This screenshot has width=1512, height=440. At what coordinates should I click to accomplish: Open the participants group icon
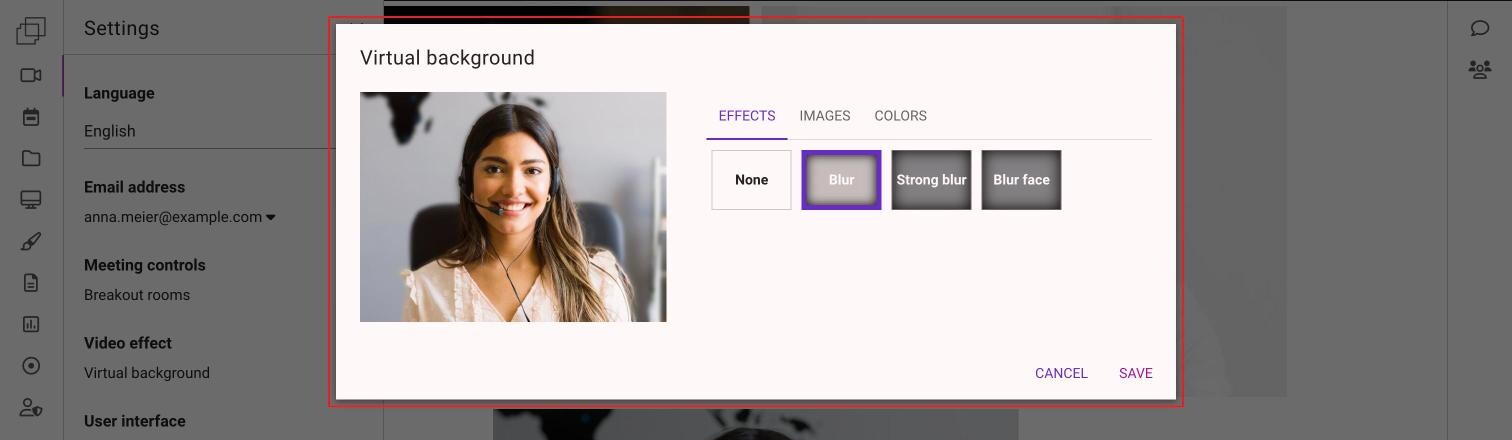pyautogui.click(x=1480, y=69)
